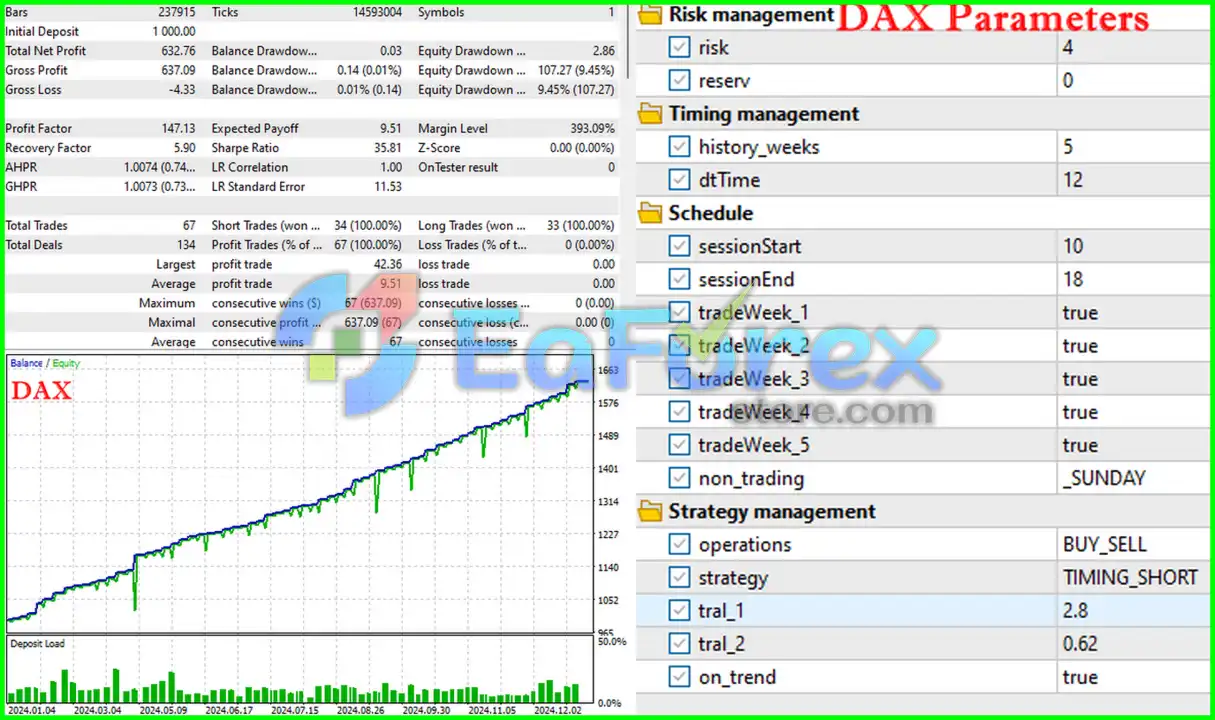Click the Bars value 237915
This screenshot has height=720, width=1215.
tap(175, 12)
